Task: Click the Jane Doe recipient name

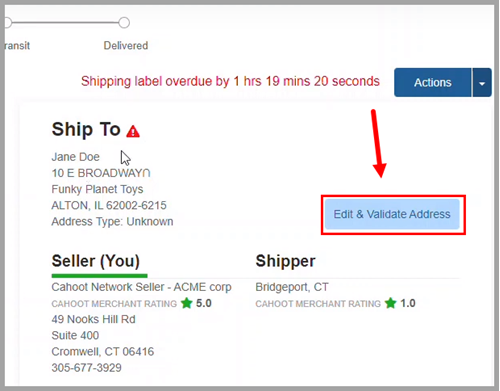Action: tap(76, 157)
